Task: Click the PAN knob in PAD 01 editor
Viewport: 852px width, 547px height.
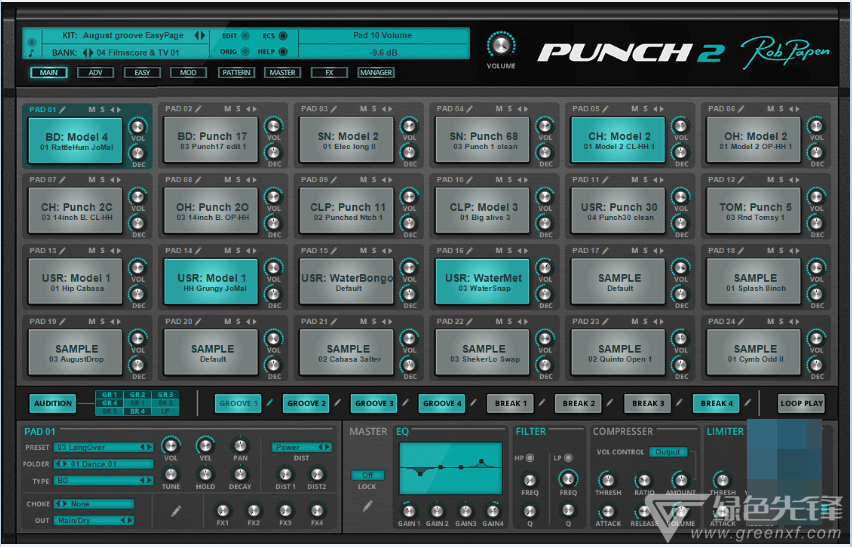Action: [x=240, y=445]
